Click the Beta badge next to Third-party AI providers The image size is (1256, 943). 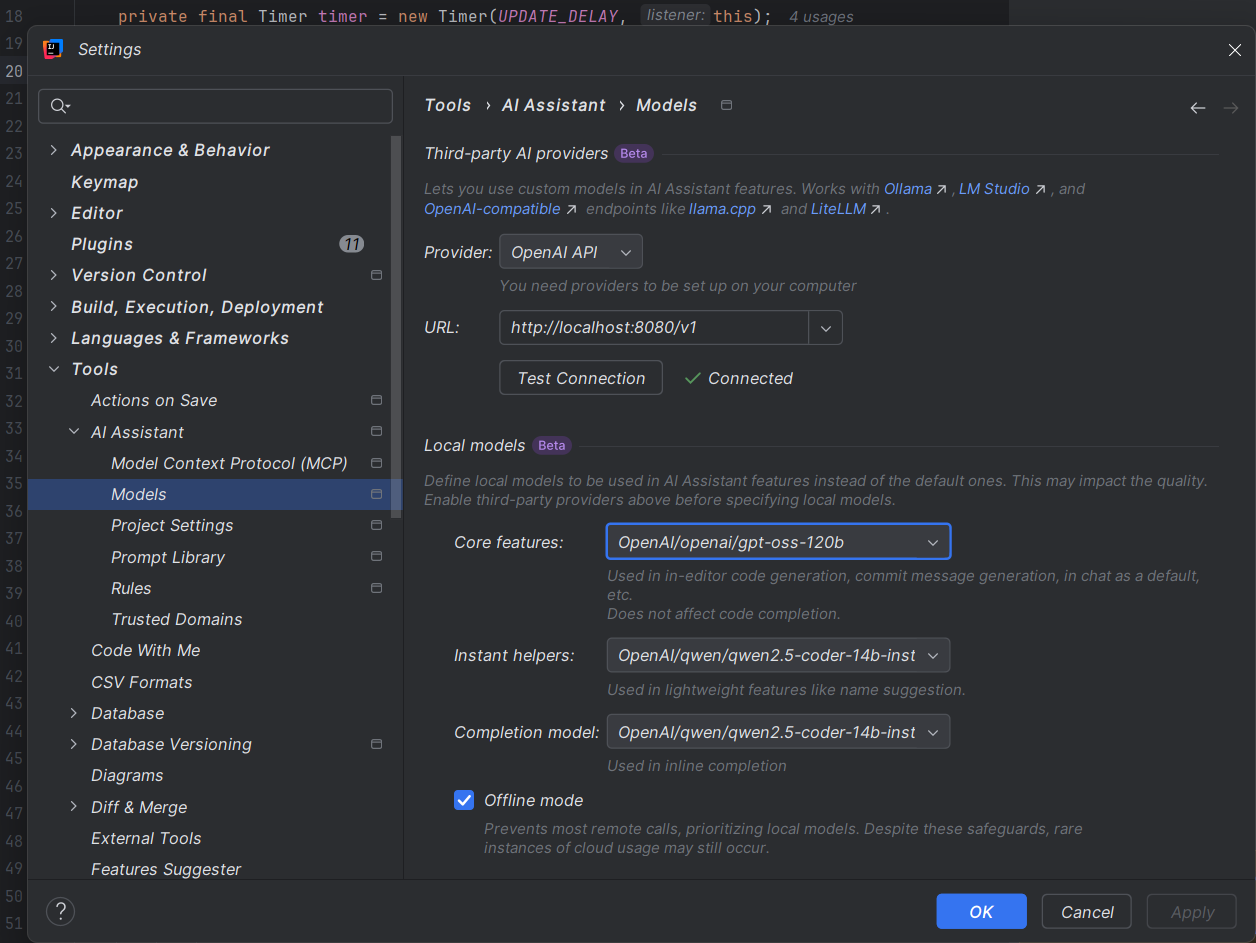pyautogui.click(x=634, y=153)
